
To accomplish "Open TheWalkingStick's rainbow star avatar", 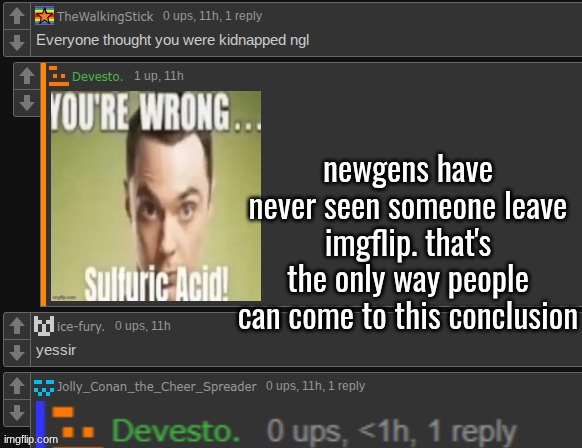I will [44, 16].
